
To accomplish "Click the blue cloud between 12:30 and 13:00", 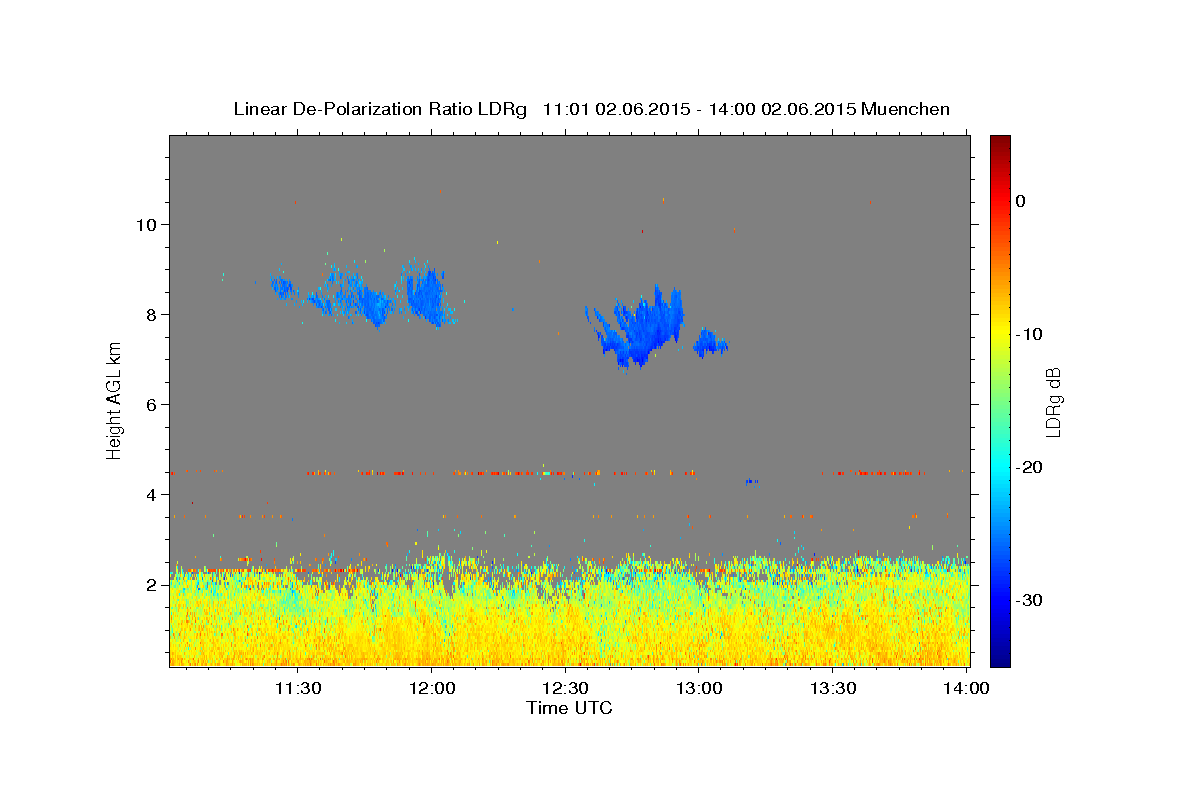I will (x=640, y=328).
